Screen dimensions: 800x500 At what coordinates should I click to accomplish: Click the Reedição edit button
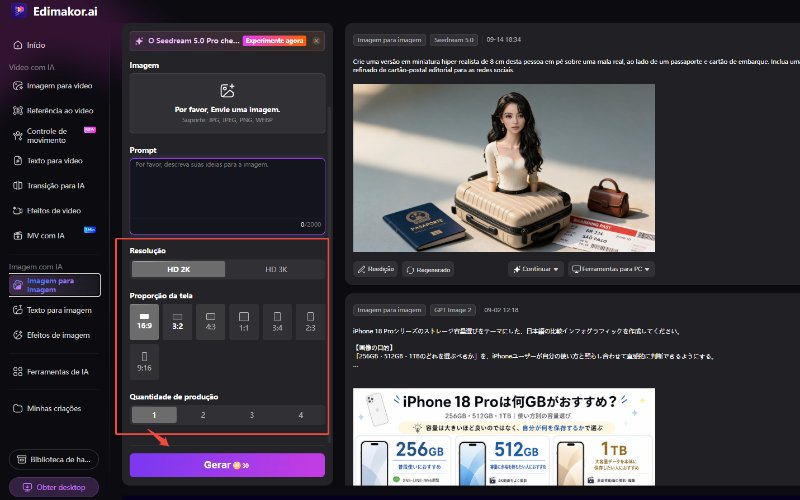[x=376, y=269]
